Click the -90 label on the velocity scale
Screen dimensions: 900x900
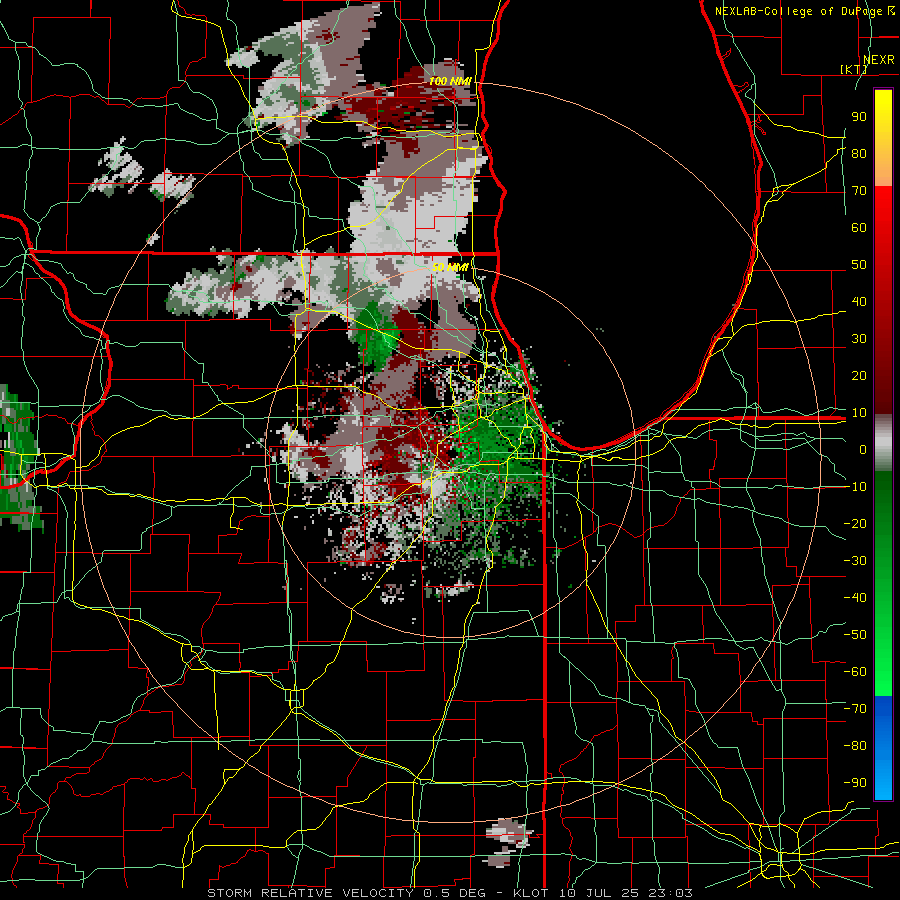tap(855, 782)
